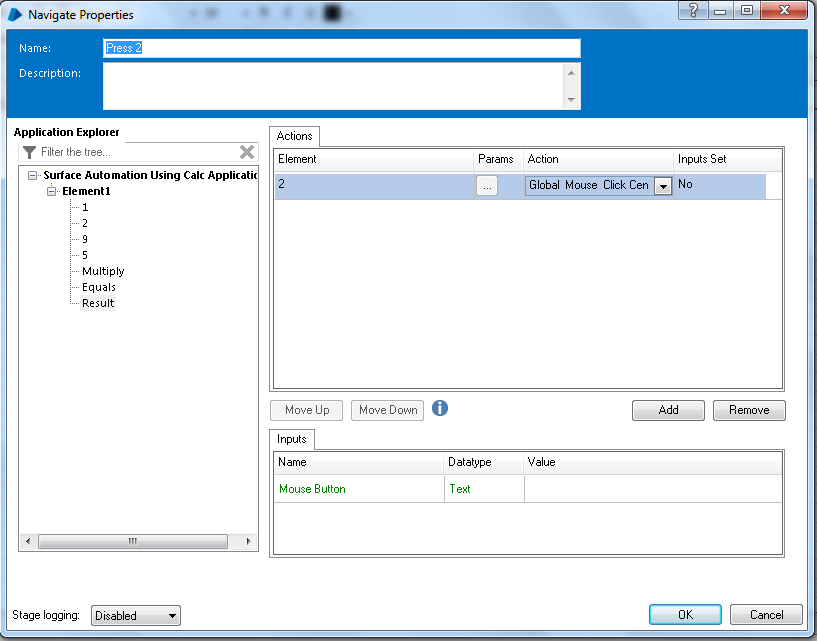Click the Value cell for Mouse Button

coord(650,488)
